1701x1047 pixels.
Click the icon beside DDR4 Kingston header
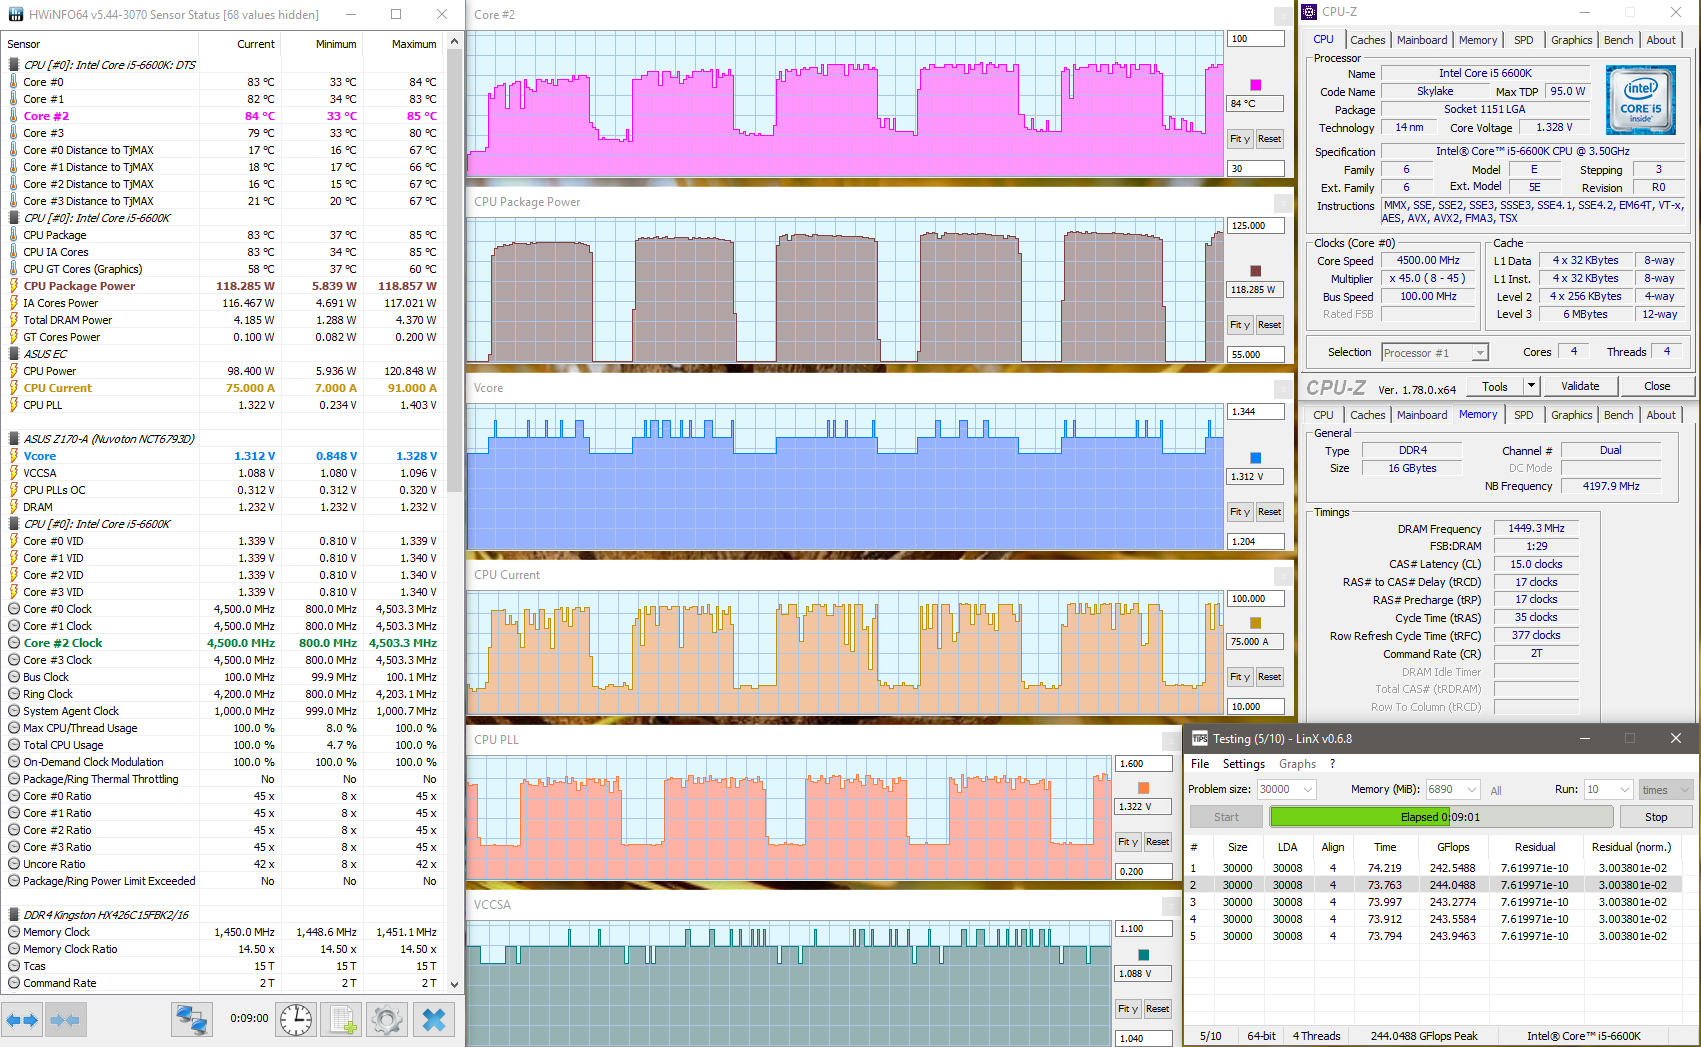(x=14, y=915)
